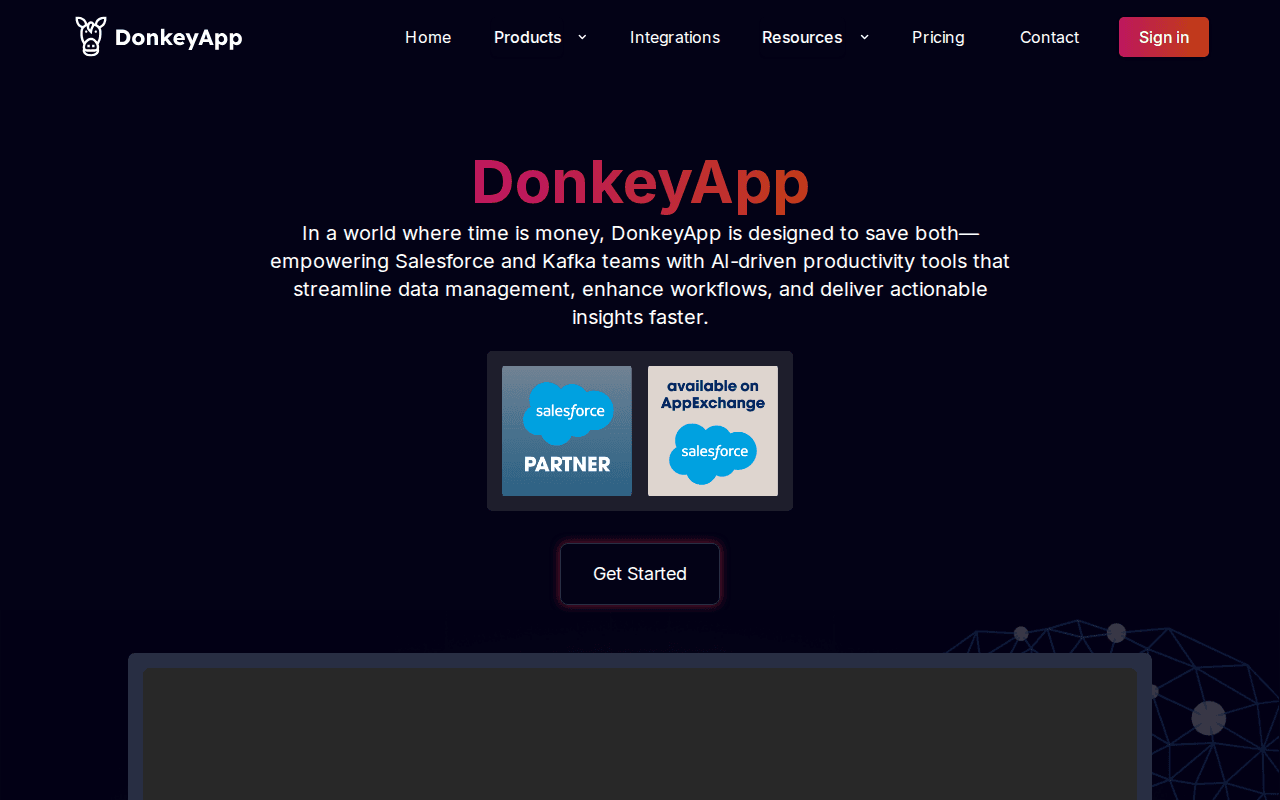This screenshot has height=800, width=1280.
Task: Click the Sign in button
Action: point(1164,37)
